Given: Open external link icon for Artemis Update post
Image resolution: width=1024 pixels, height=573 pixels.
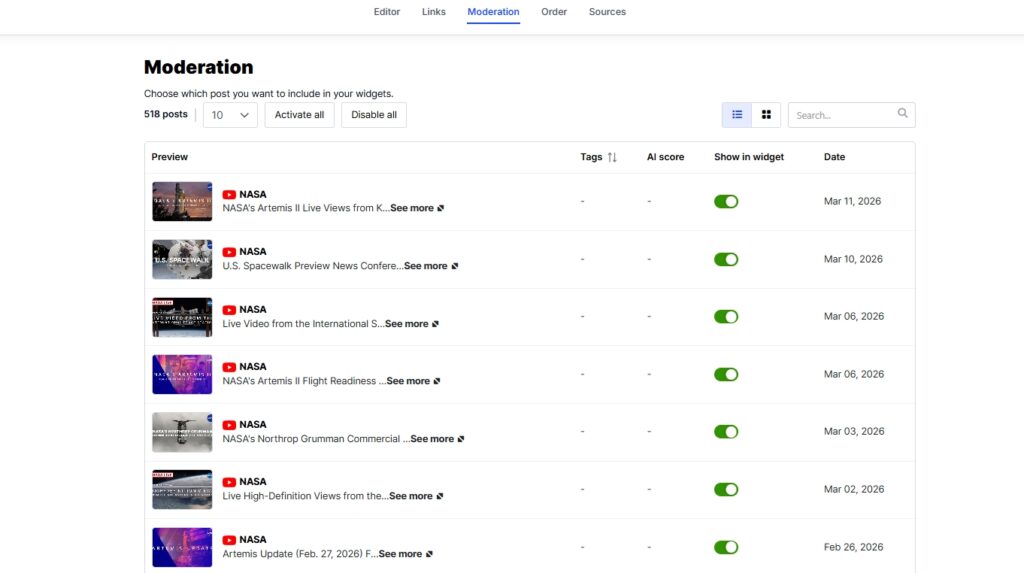Looking at the screenshot, I should pos(429,554).
